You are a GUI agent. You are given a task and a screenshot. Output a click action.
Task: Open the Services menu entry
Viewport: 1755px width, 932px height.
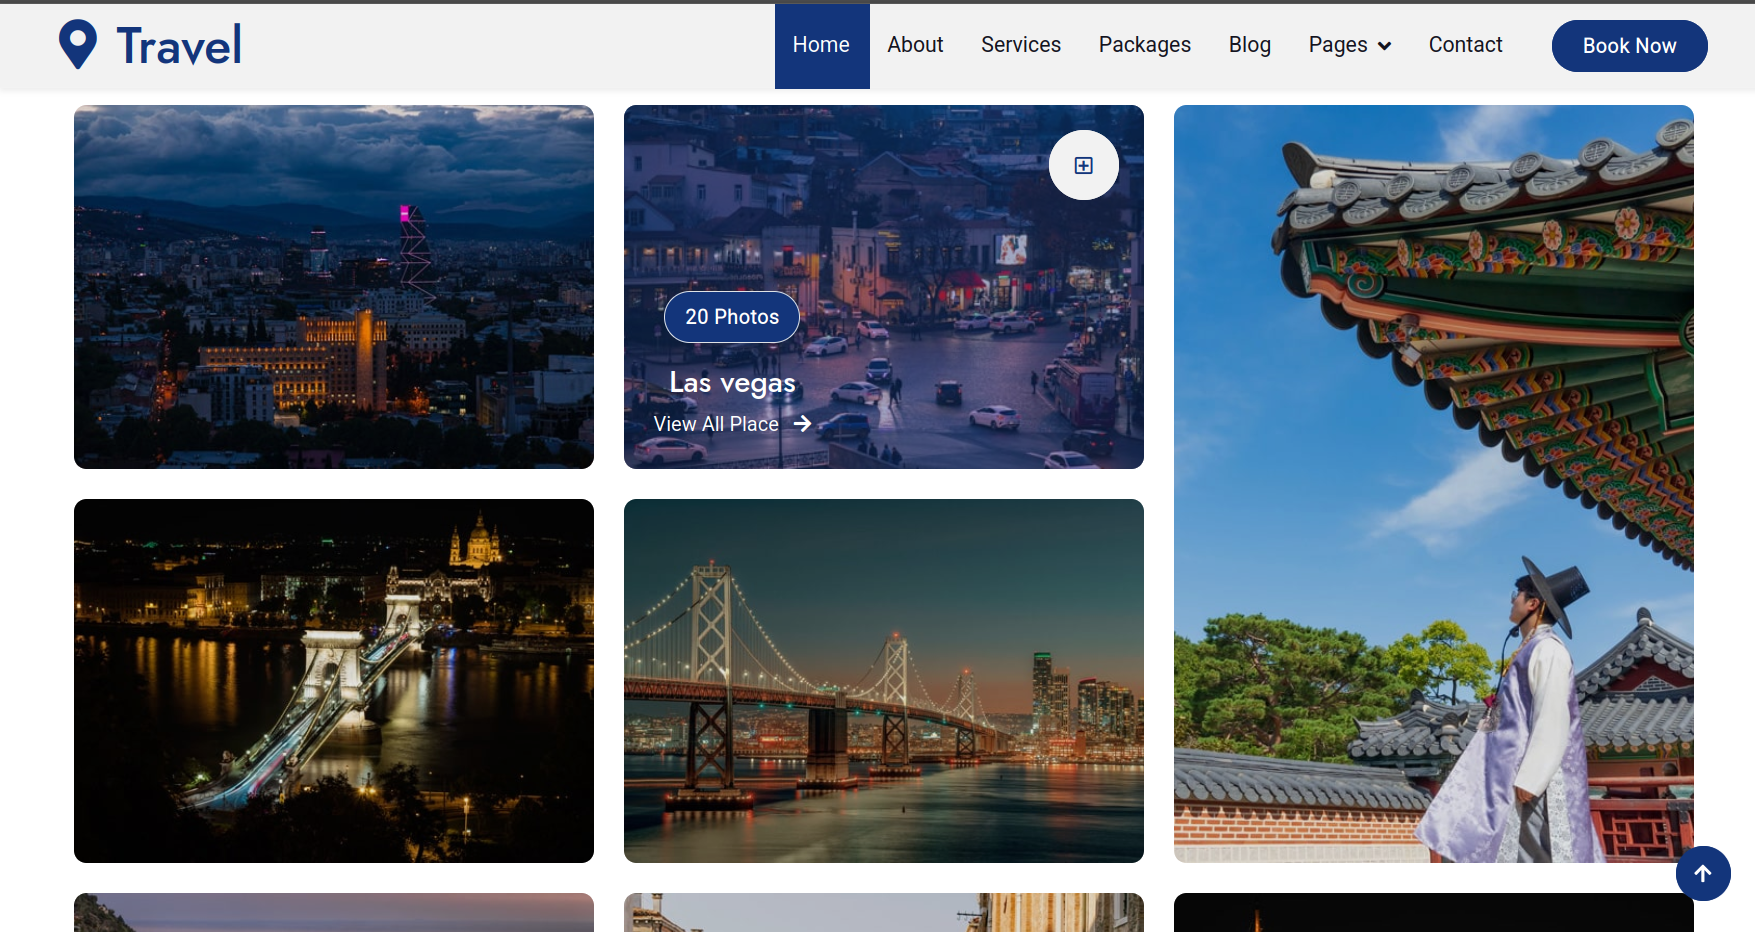click(1021, 44)
